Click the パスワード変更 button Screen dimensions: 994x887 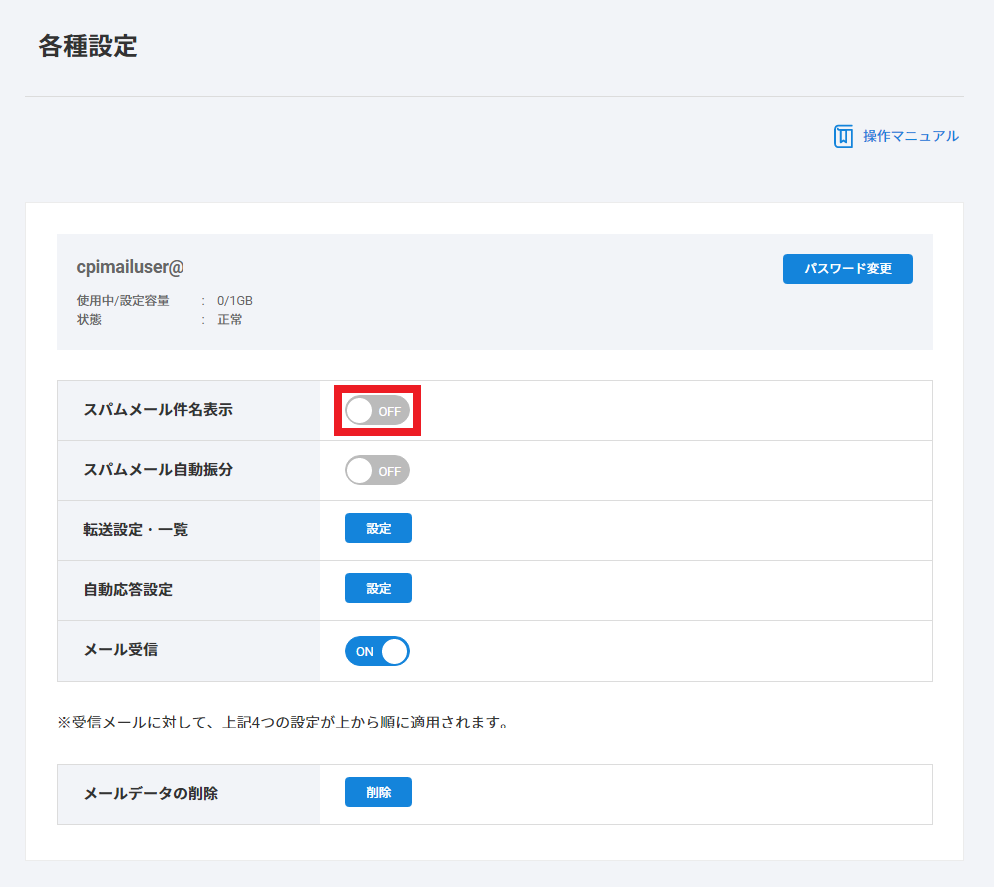point(847,269)
